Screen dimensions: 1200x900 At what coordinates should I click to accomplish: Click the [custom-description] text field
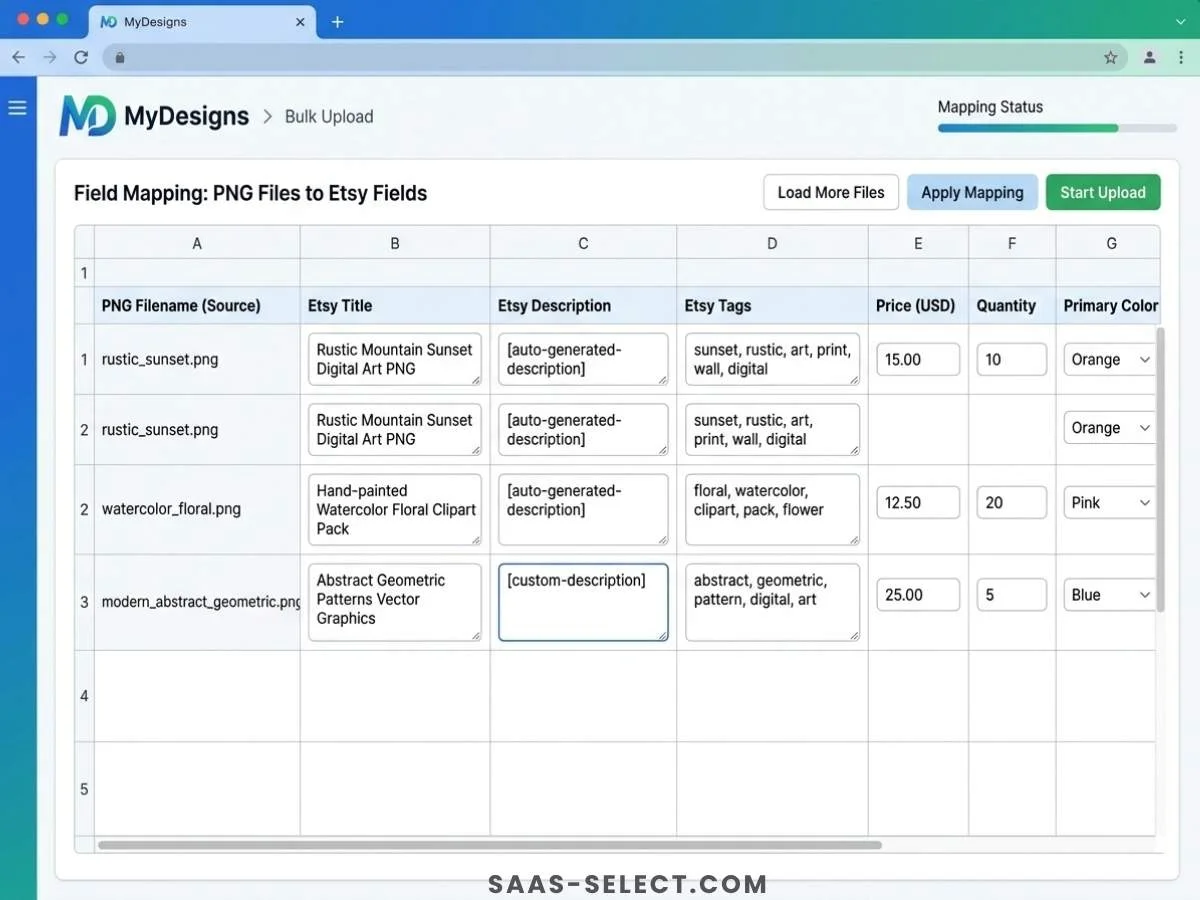click(x=583, y=603)
